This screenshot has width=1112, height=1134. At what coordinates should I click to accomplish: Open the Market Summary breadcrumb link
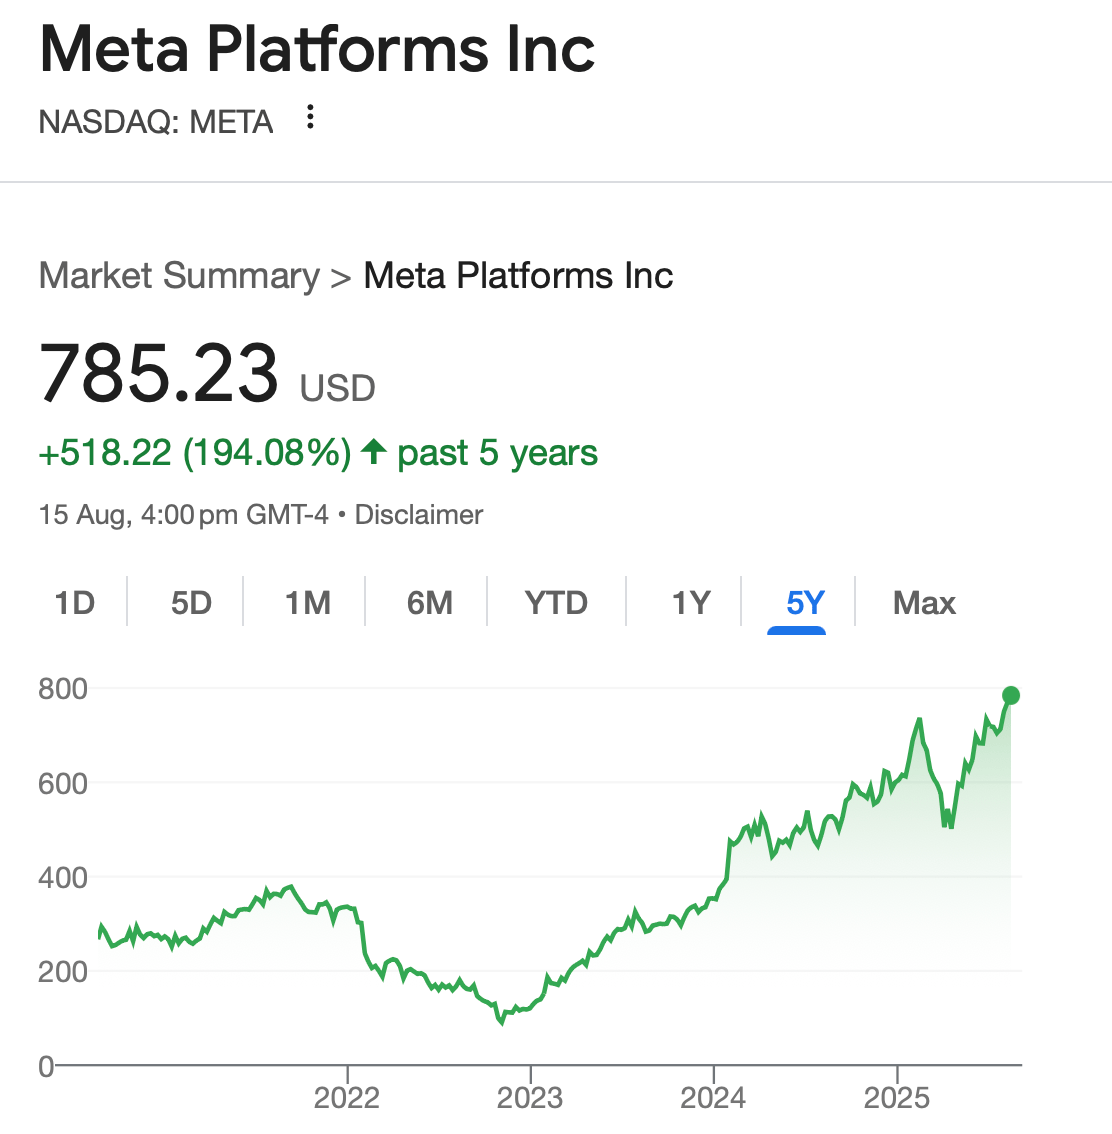179,276
